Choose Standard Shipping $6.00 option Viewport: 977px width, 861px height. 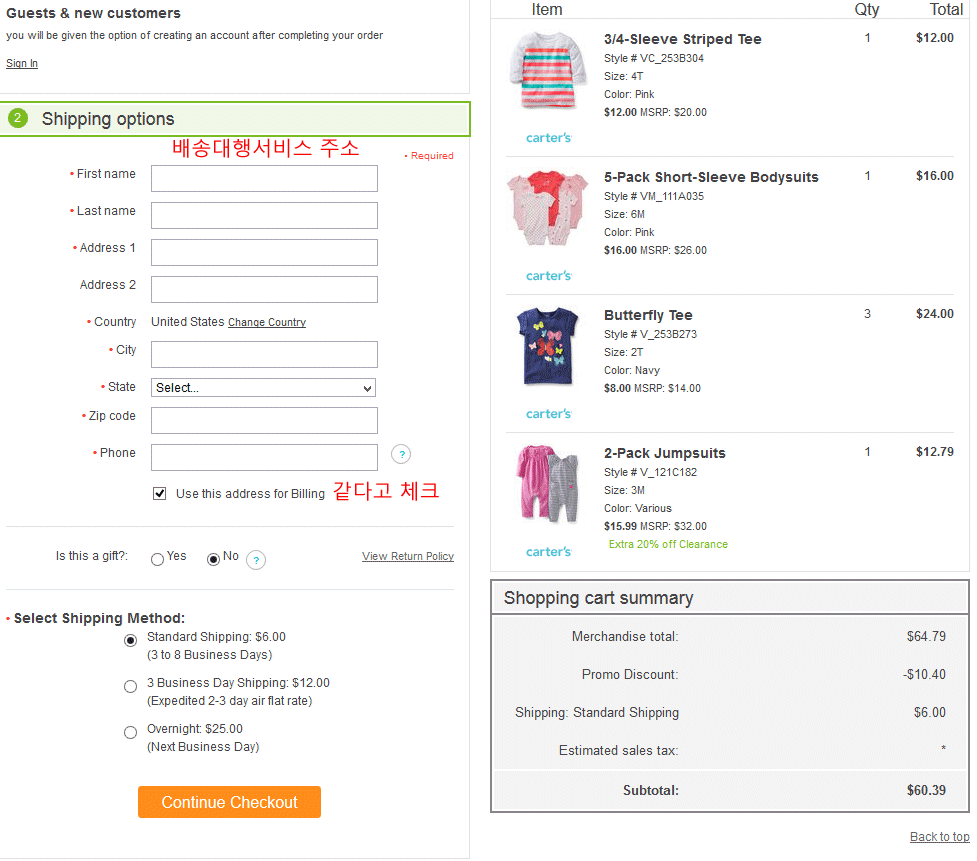coord(131,641)
